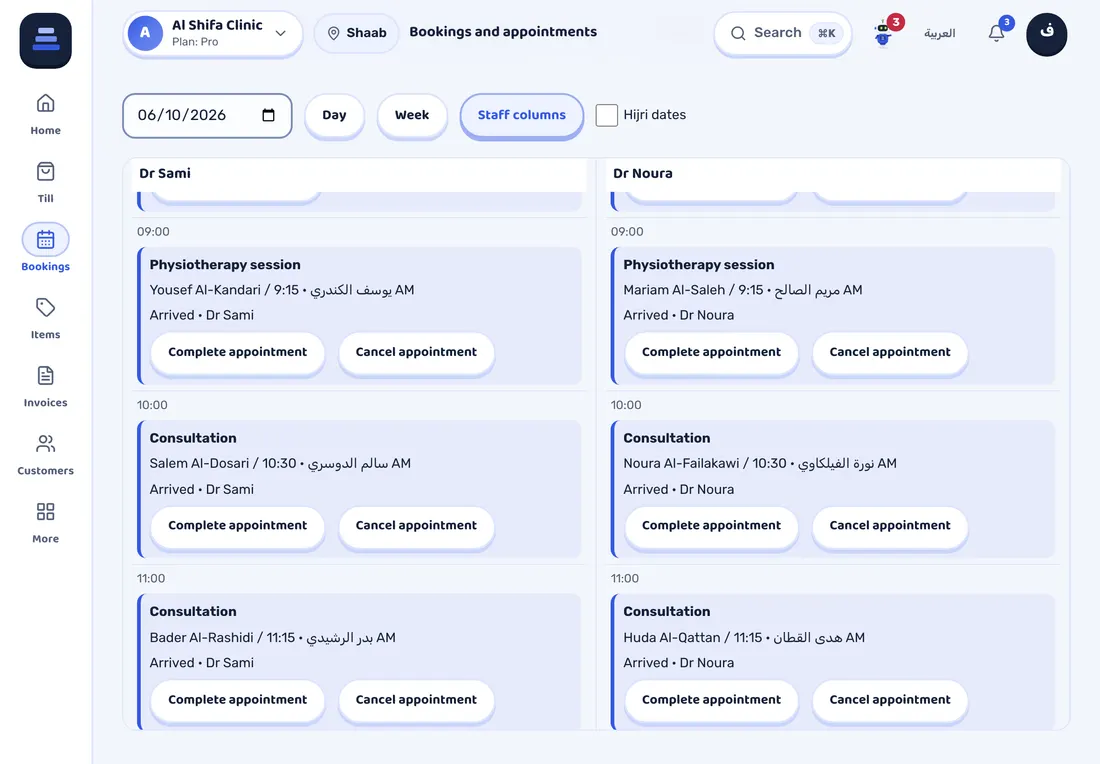
Task: Open the Items tag icon
Action: (46, 308)
